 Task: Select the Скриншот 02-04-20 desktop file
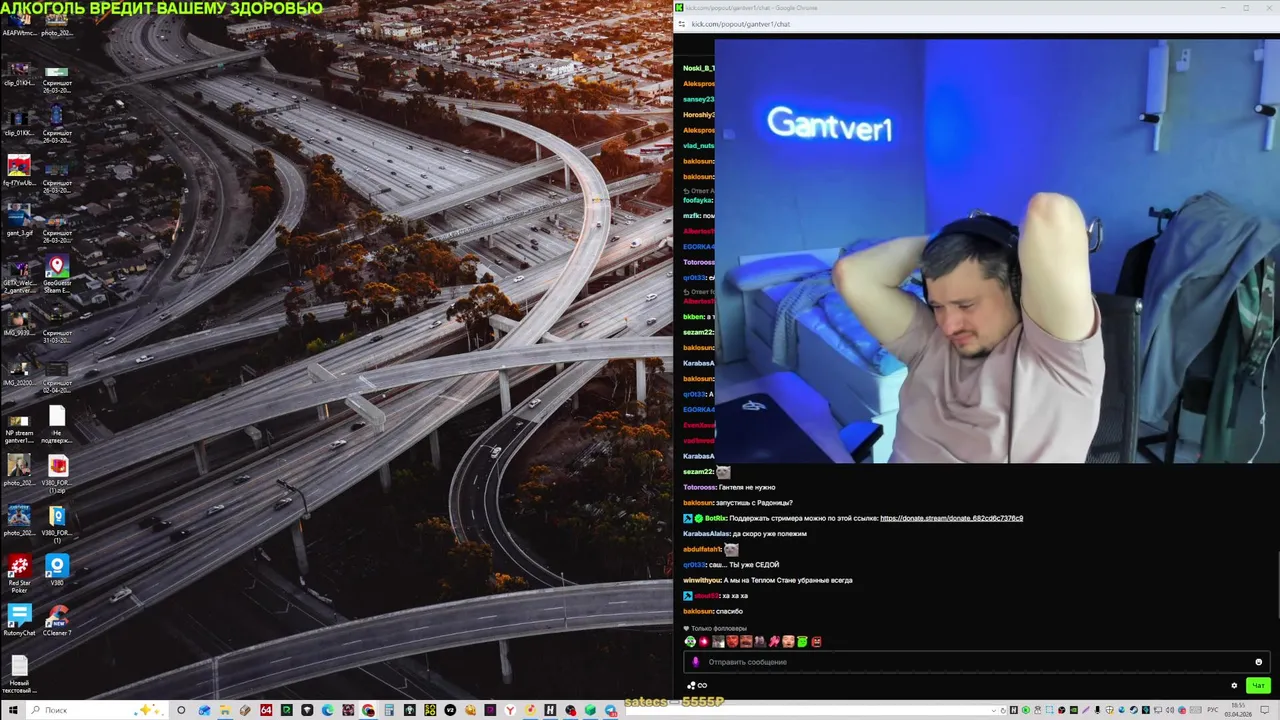(57, 373)
